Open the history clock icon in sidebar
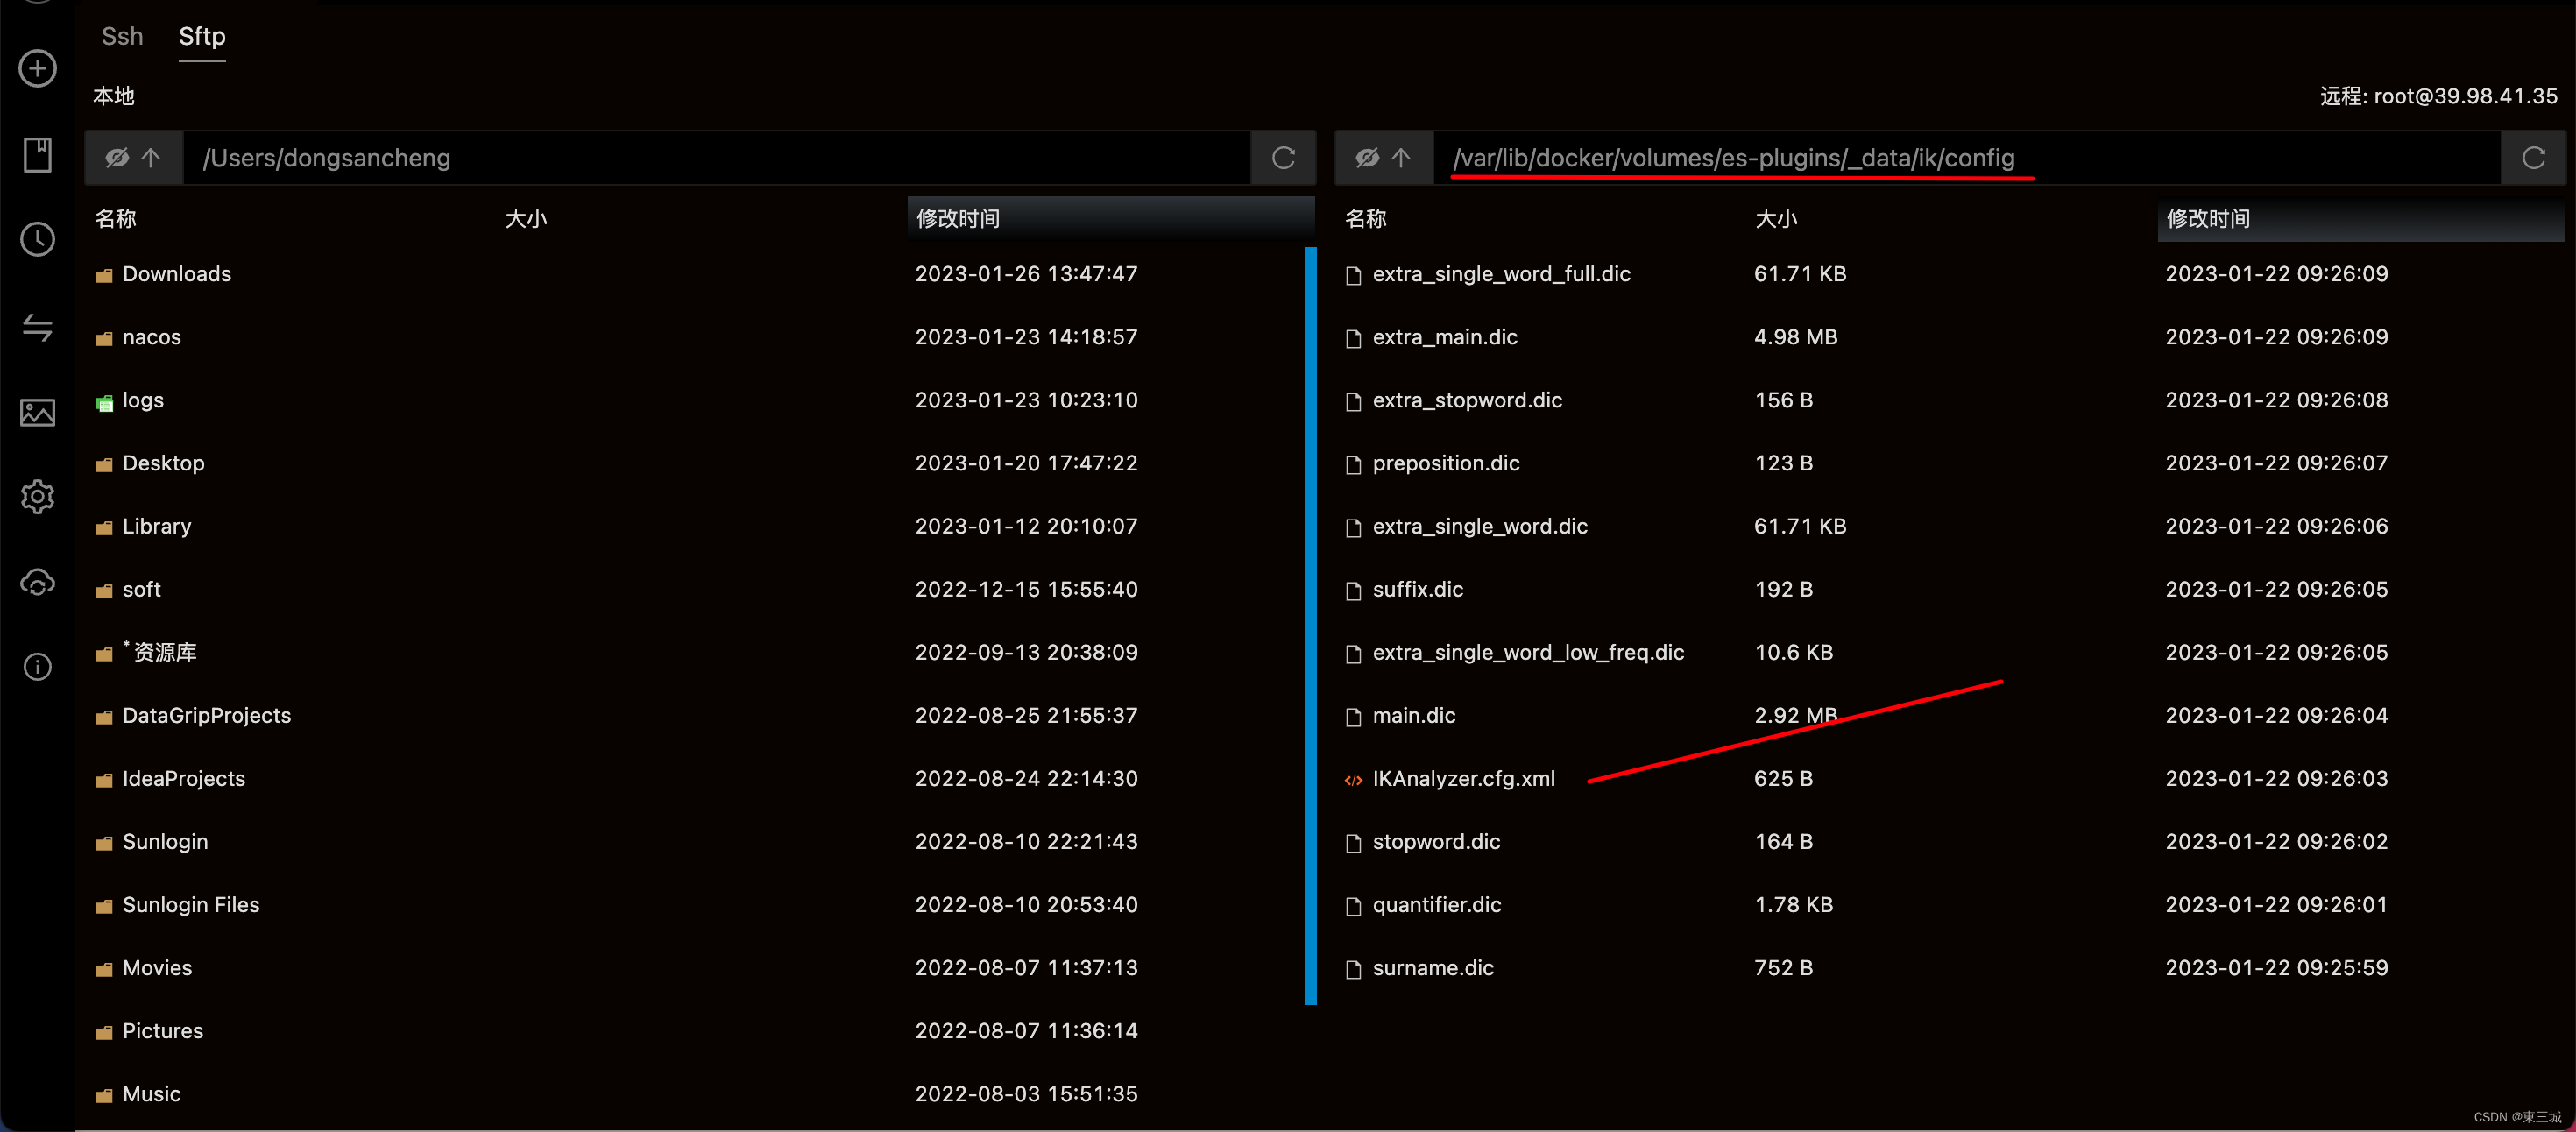Viewport: 2576px width, 1132px height. [x=38, y=239]
